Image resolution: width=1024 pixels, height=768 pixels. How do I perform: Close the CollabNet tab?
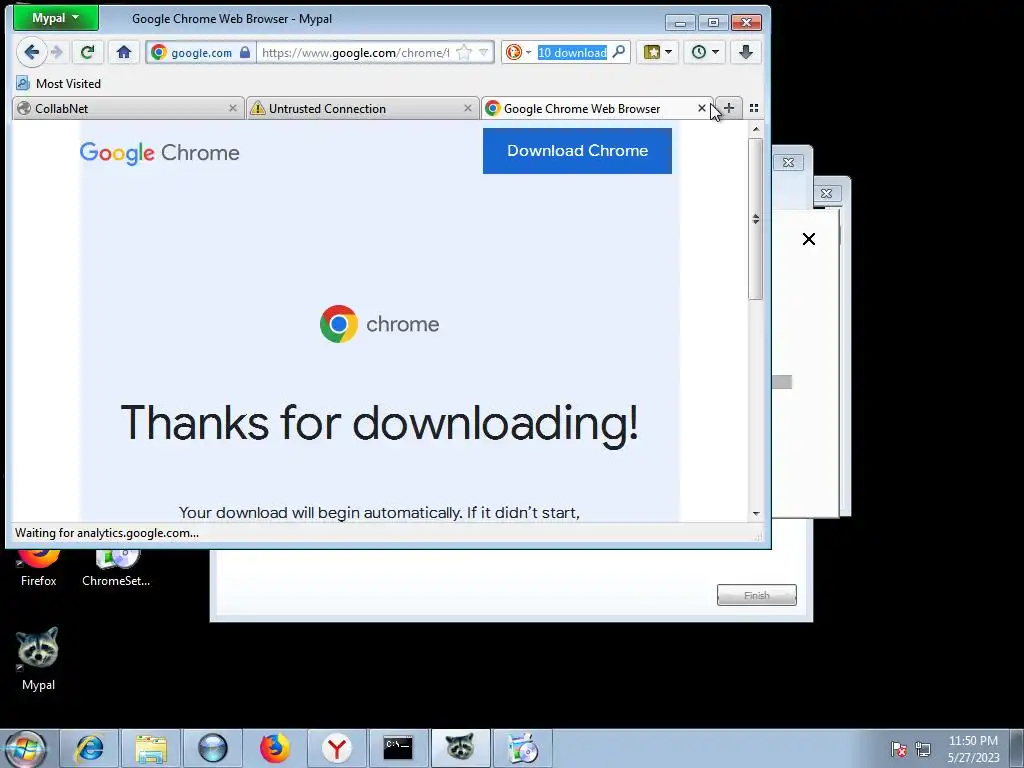pyautogui.click(x=232, y=108)
